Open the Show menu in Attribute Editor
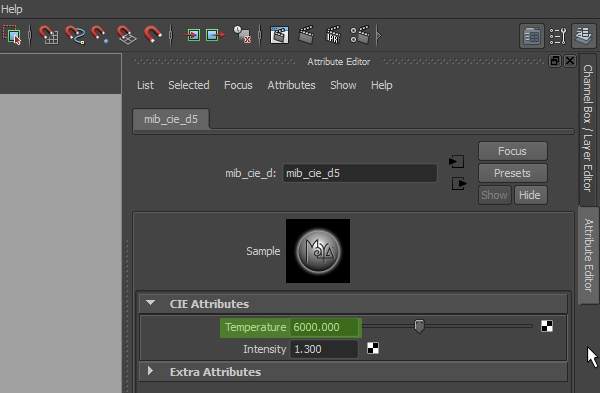 343,85
